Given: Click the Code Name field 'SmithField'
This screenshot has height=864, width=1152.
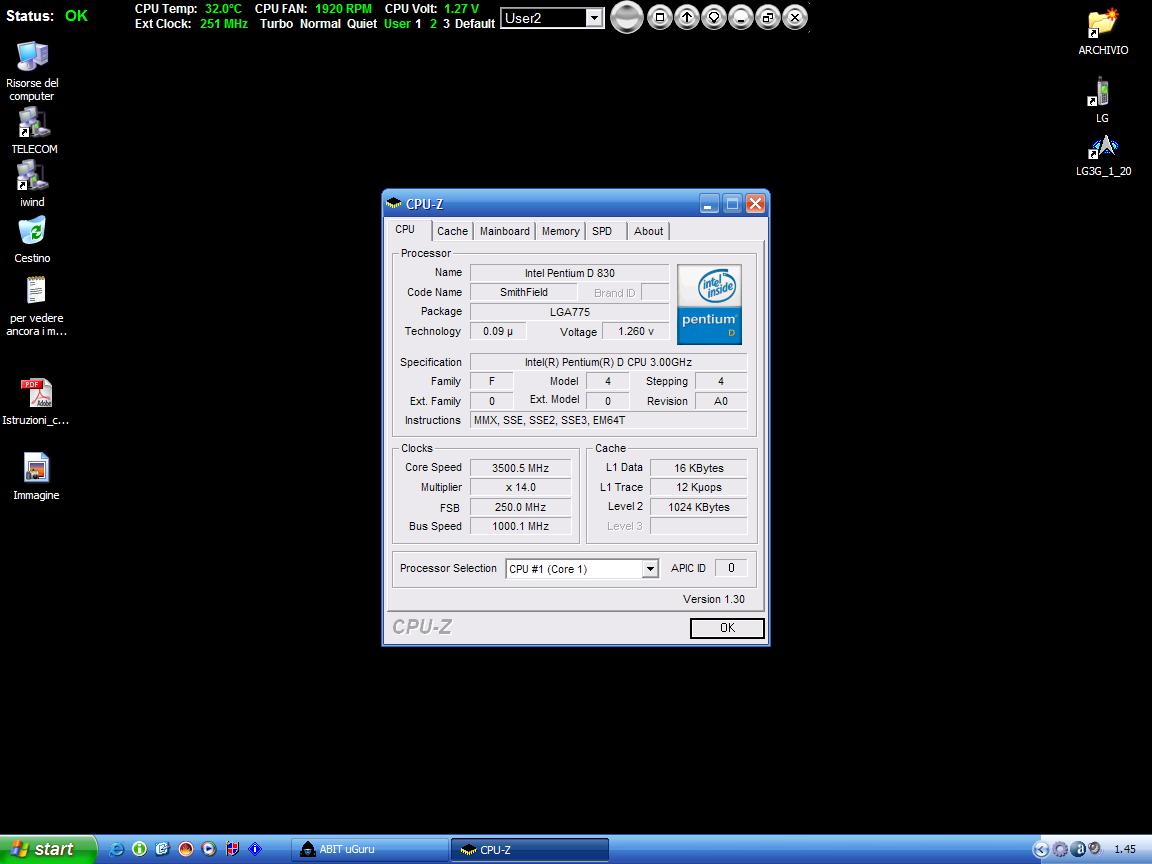Looking at the screenshot, I should (x=524, y=292).
